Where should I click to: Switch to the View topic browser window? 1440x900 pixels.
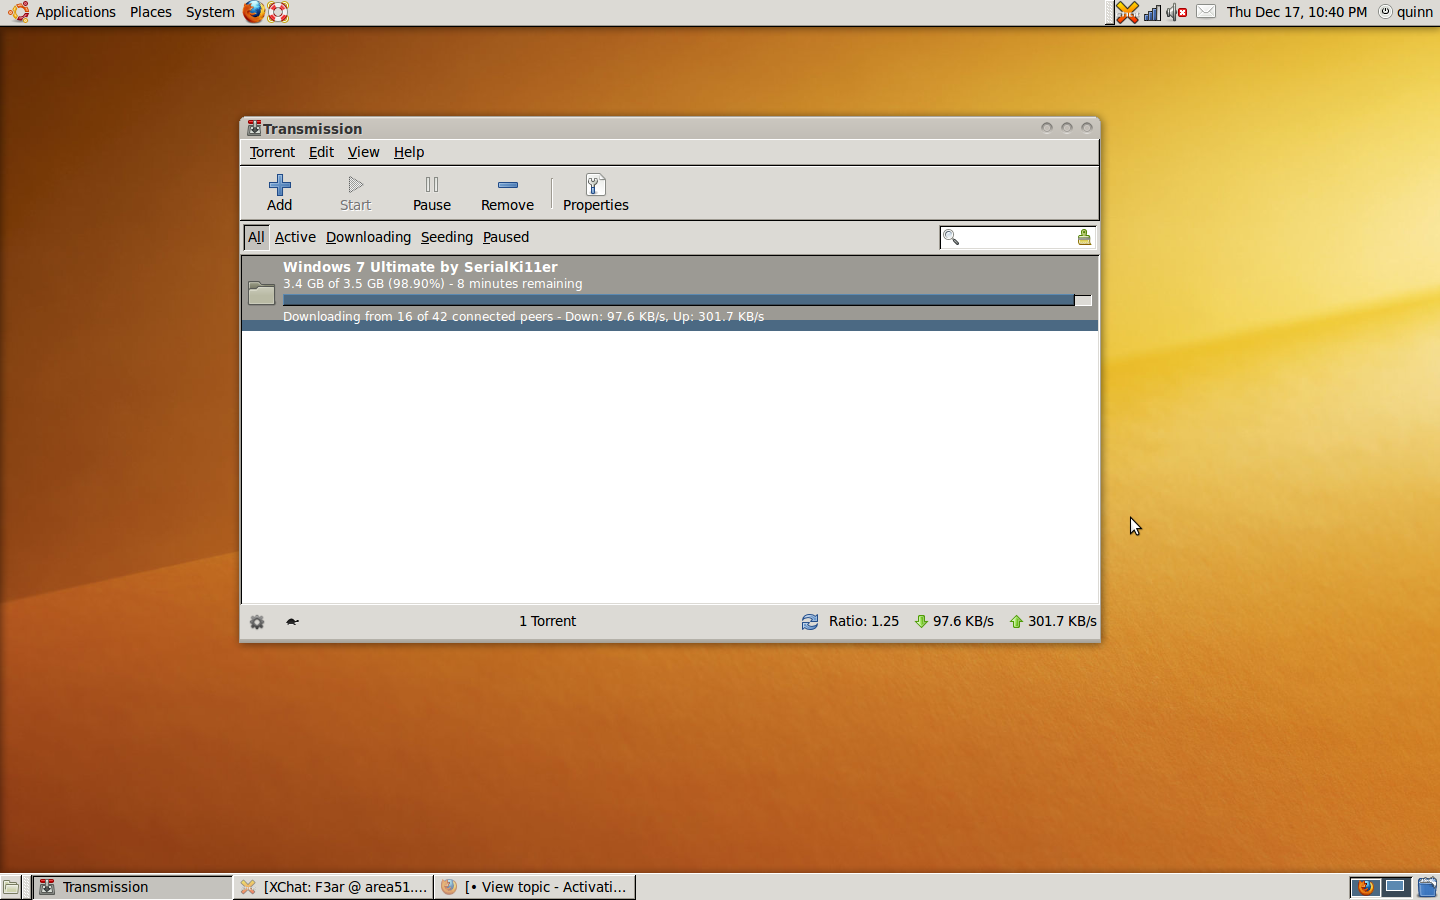[535, 887]
